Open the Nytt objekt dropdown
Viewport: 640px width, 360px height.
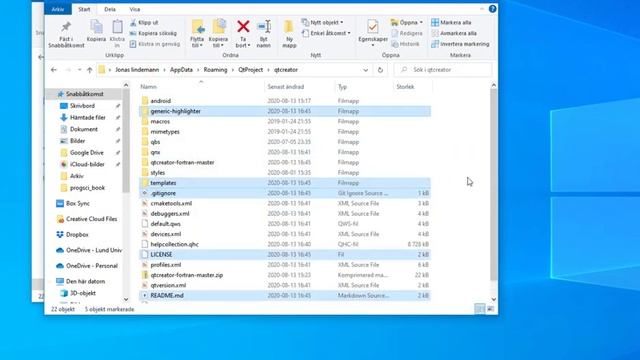tap(323, 22)
